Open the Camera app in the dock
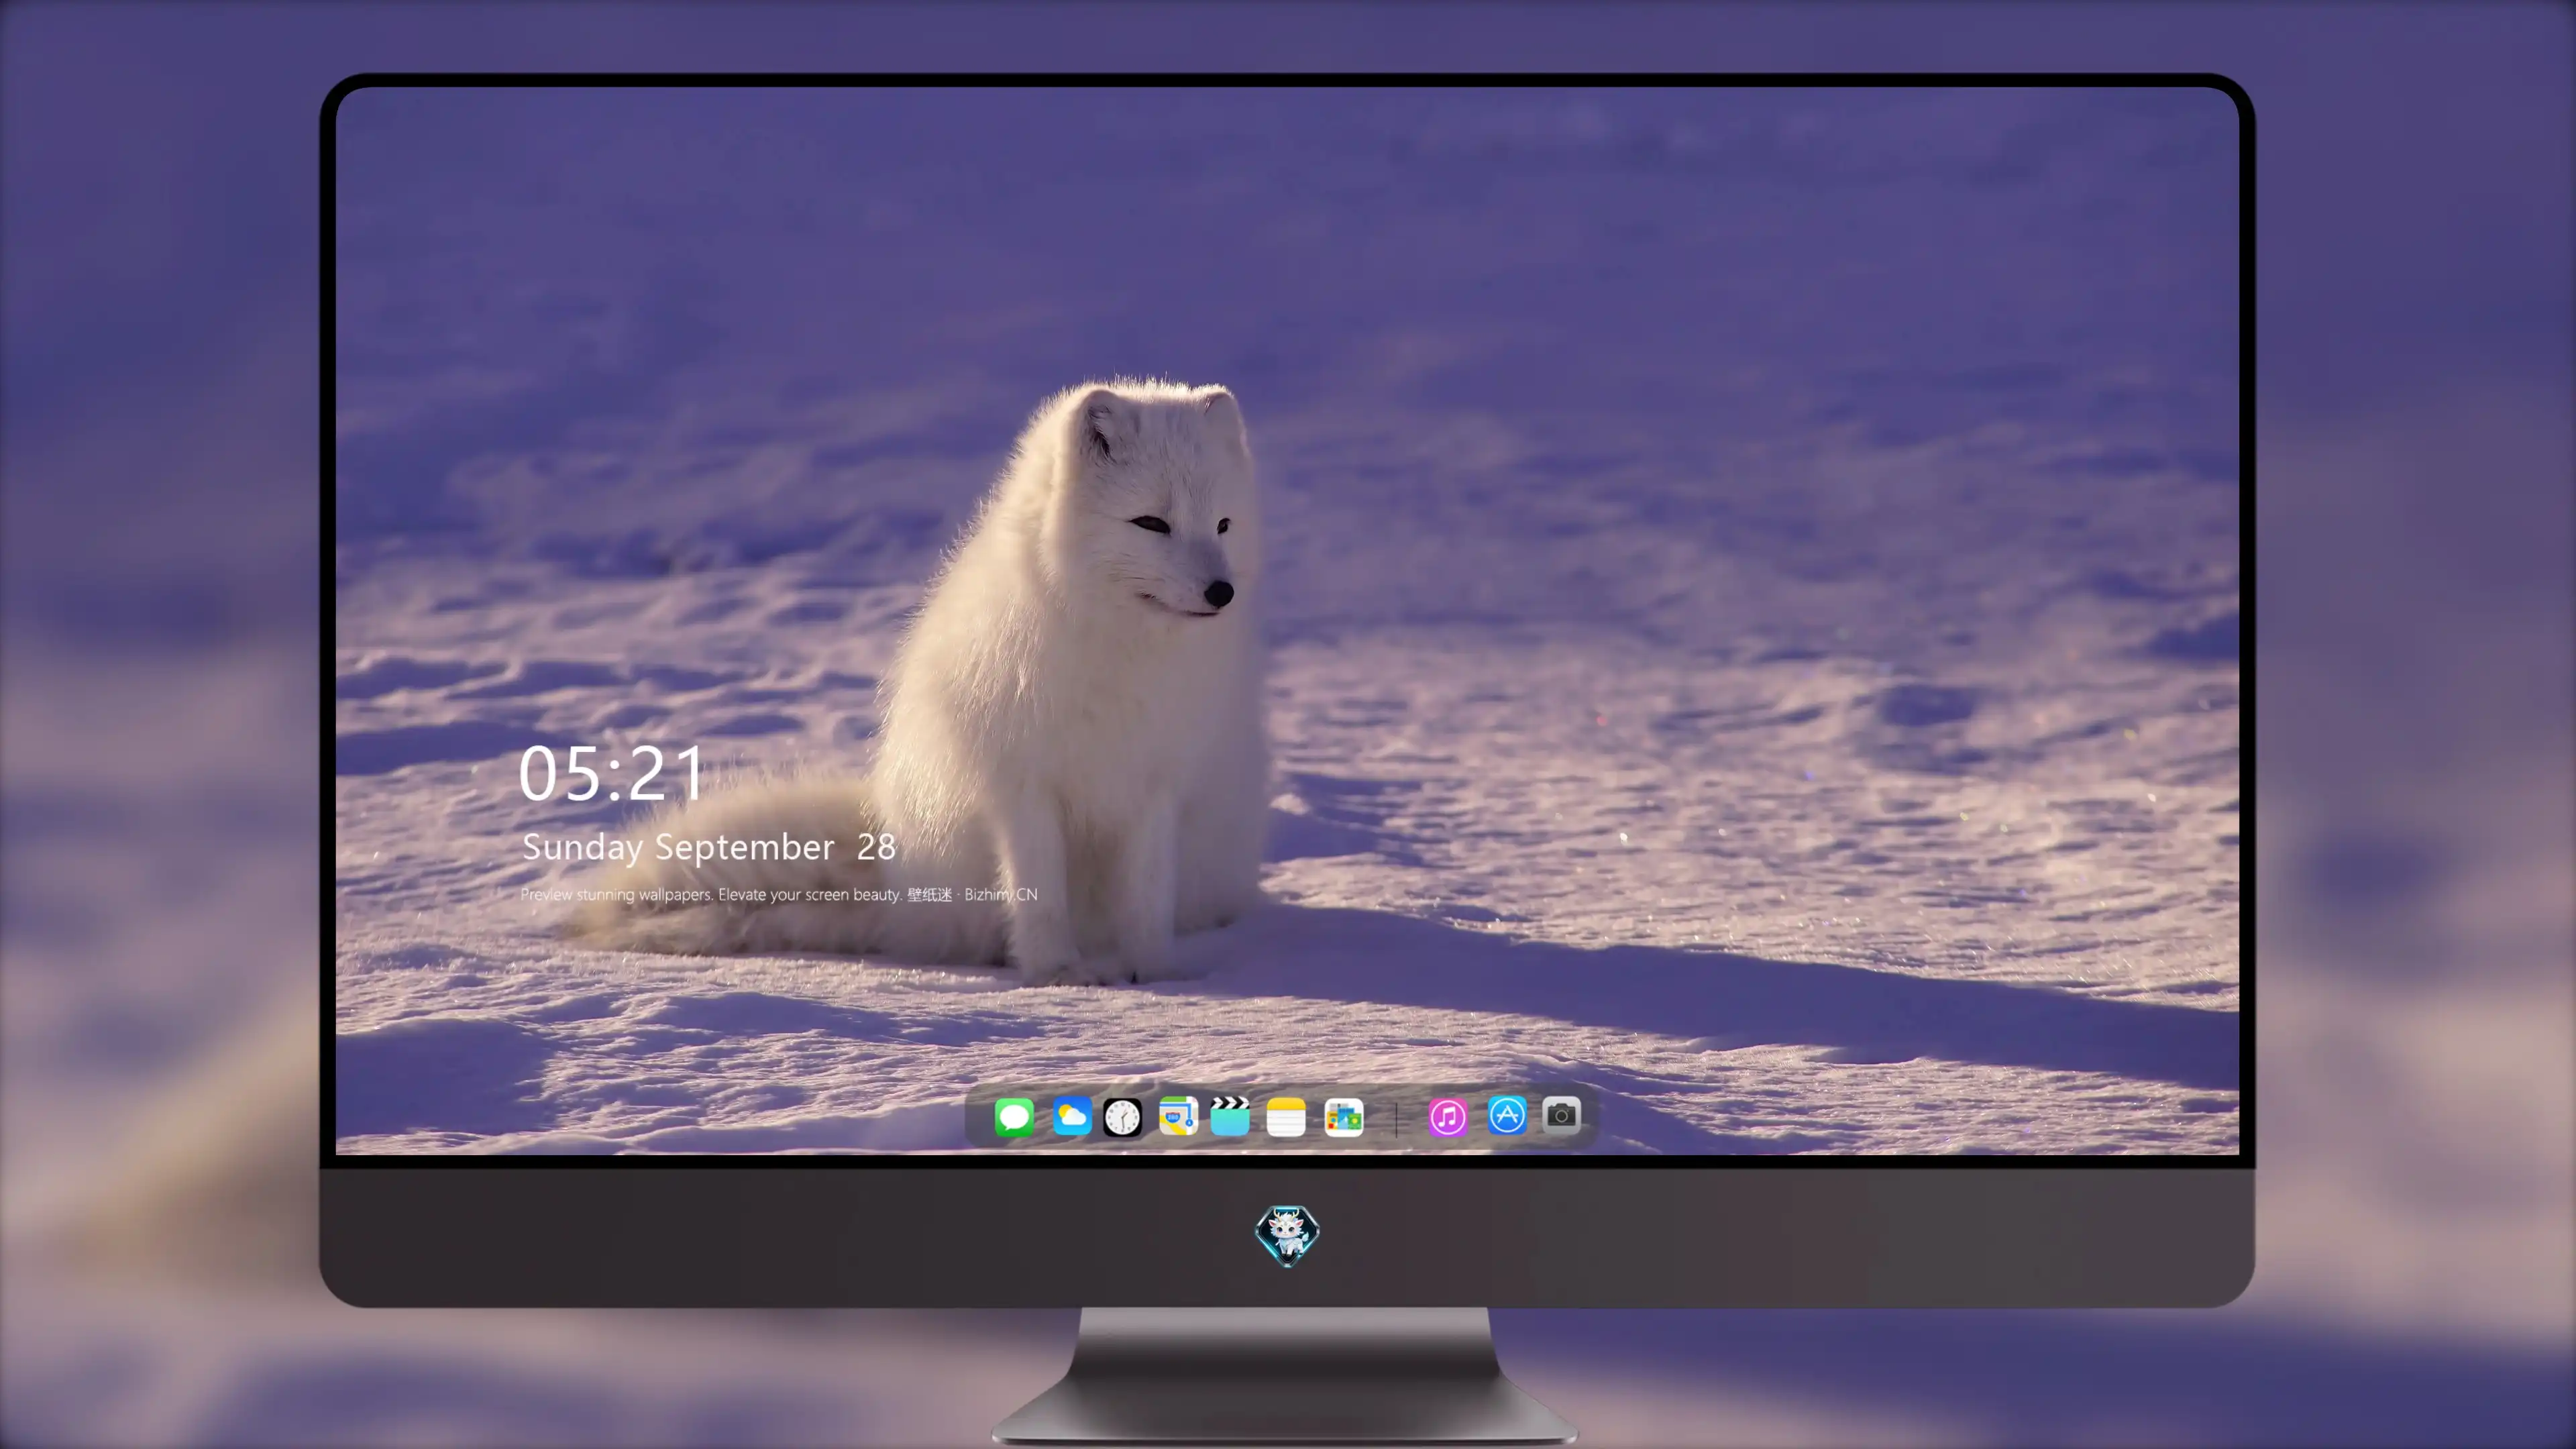This screenshot has width=2576, height=1449. (x=1561, y=1115)
